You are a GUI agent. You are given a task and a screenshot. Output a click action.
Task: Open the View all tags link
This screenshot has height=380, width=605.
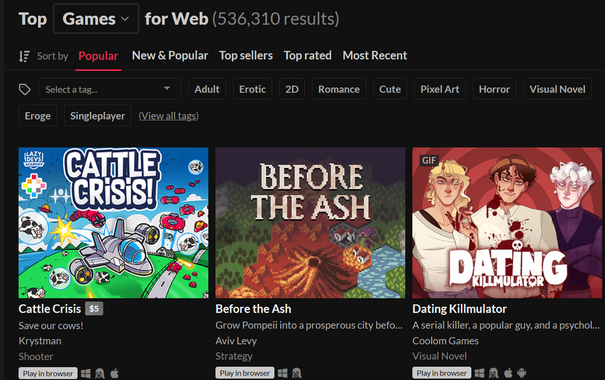tap(169, 116)
